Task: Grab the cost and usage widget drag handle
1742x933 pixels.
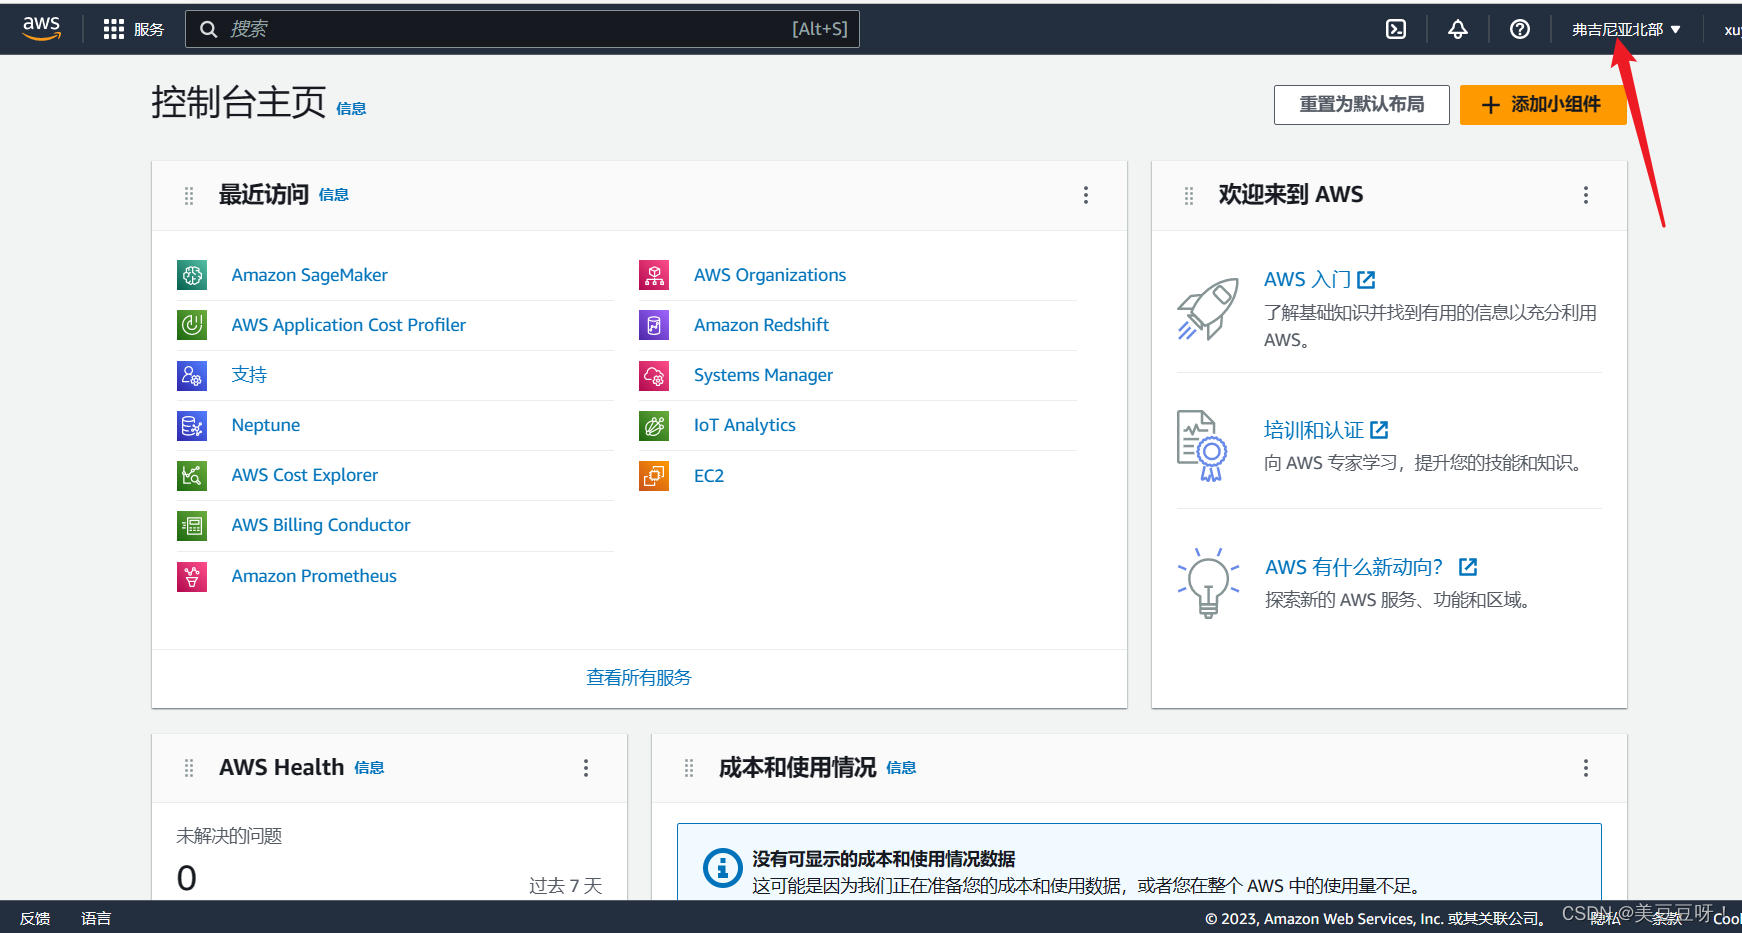Action: tap(689, 768)
